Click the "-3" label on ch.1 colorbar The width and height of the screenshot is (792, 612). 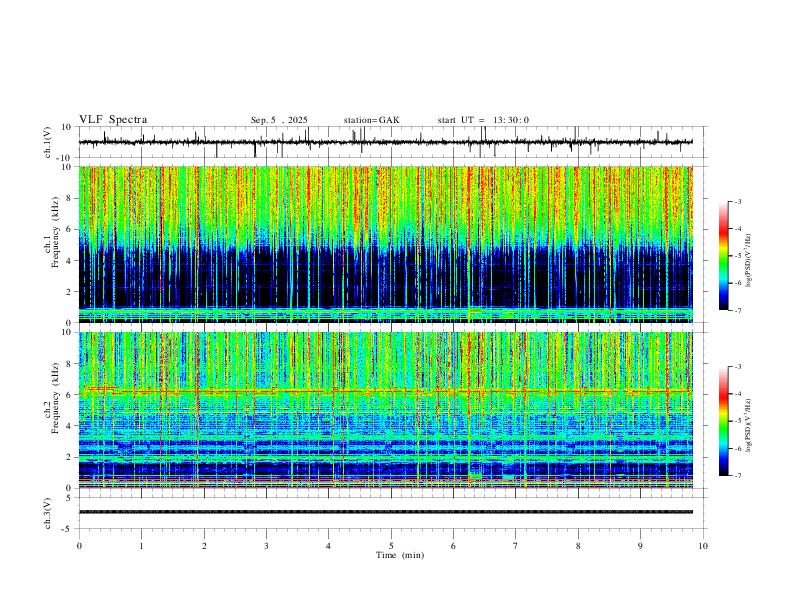[x=737, y=201]
